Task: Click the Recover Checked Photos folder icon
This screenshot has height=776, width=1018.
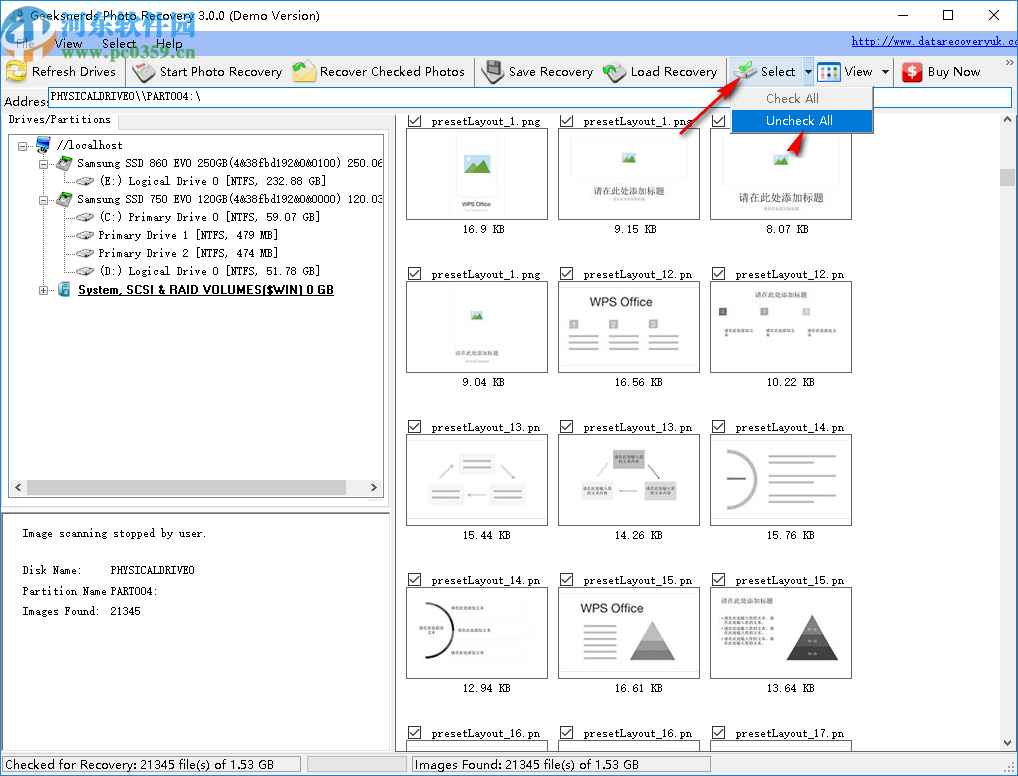Action: coord(304,71)
